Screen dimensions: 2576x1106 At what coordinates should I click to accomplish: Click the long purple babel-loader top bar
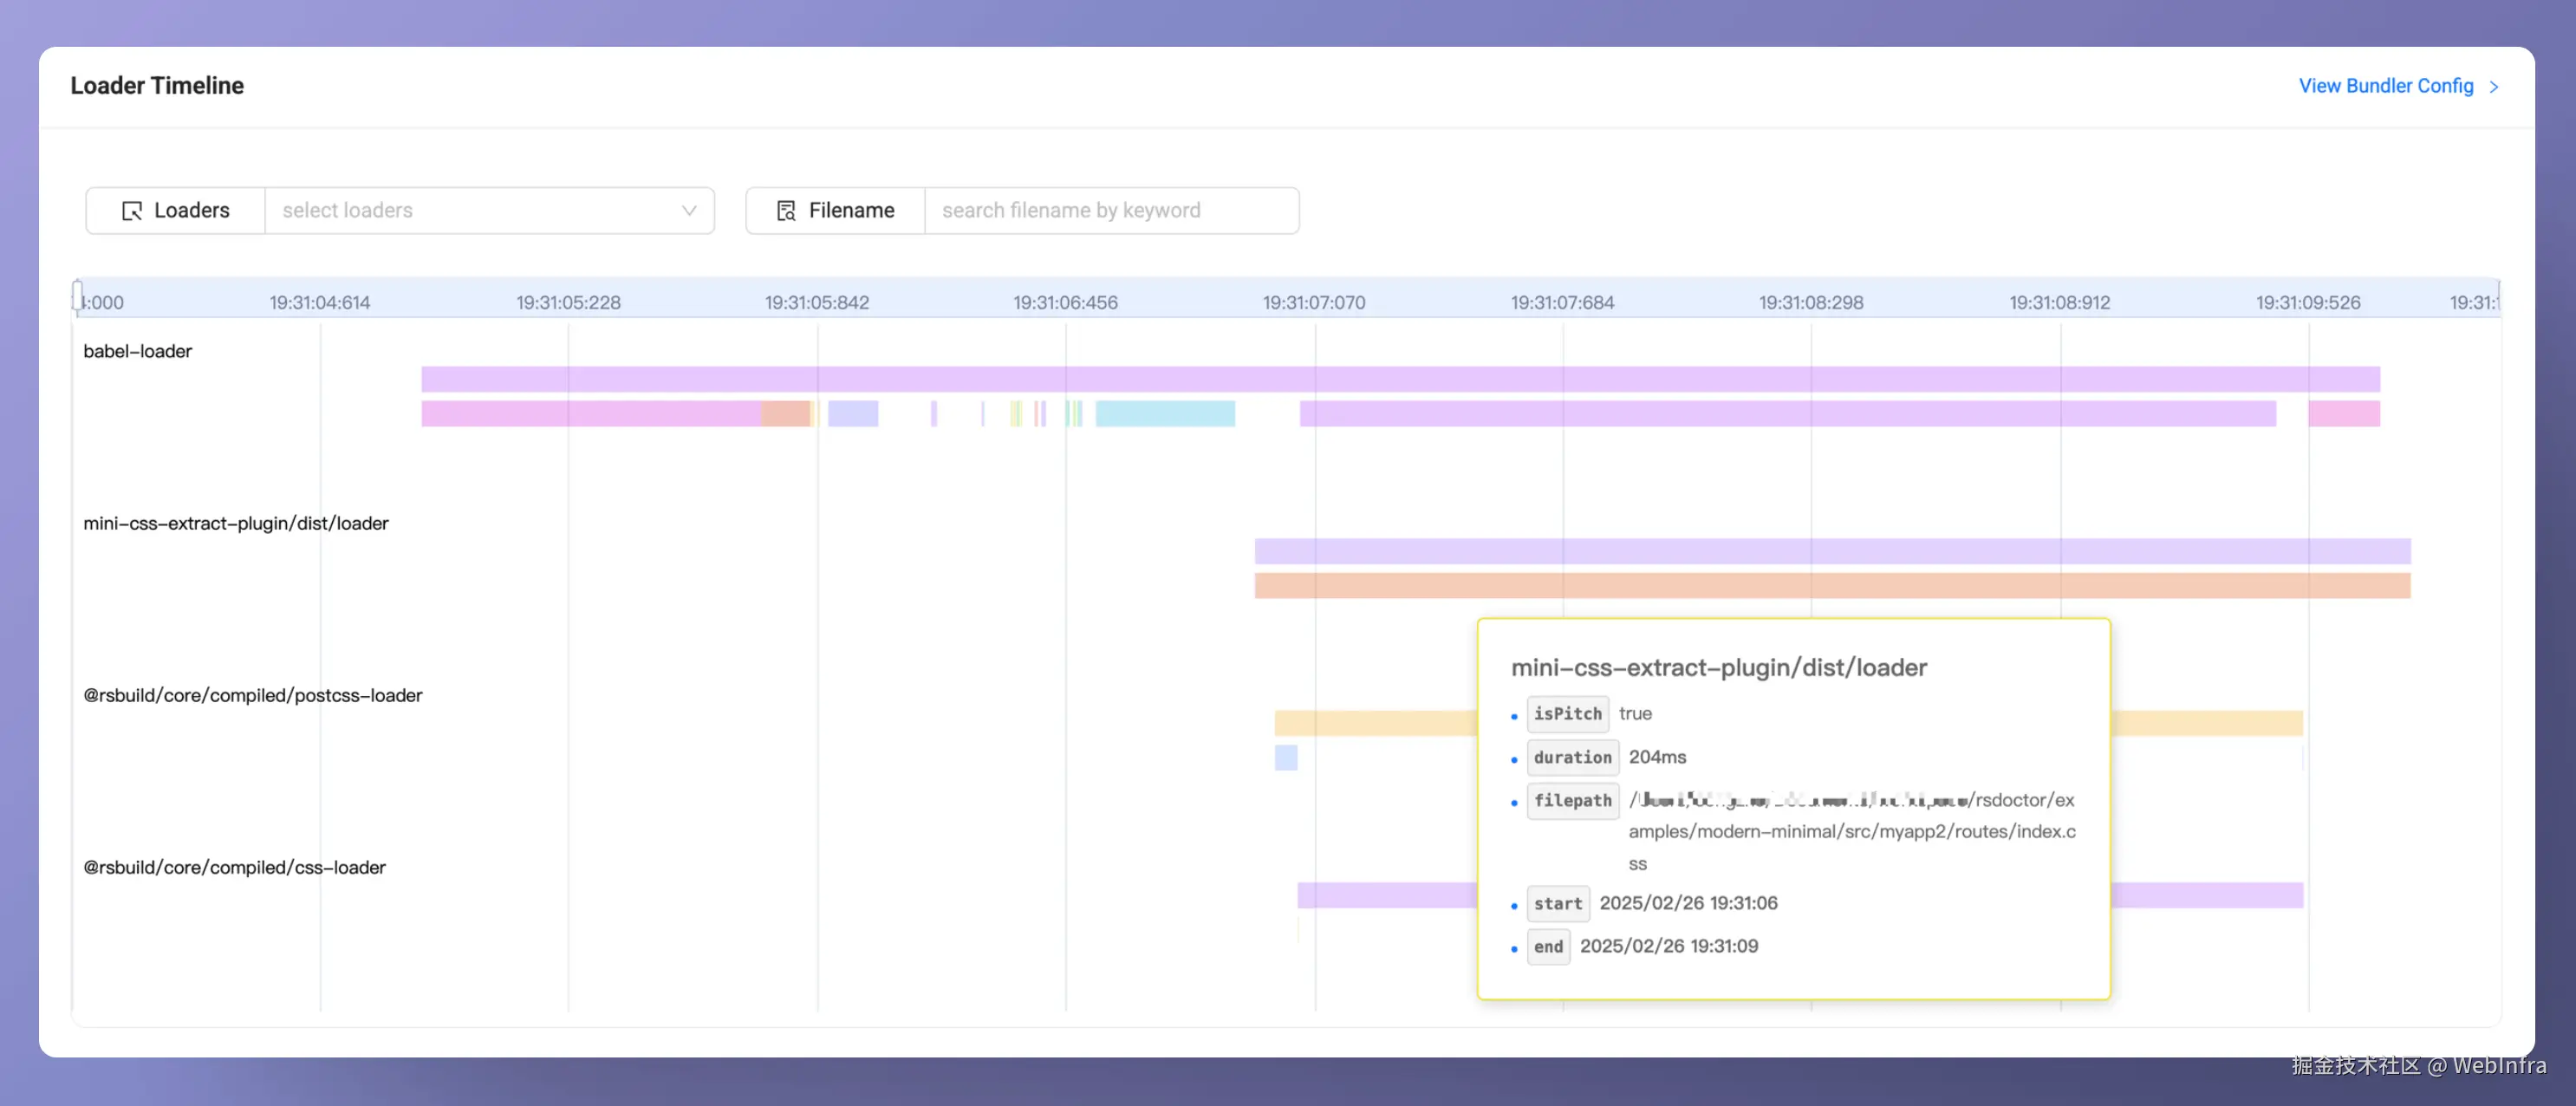1400,379
